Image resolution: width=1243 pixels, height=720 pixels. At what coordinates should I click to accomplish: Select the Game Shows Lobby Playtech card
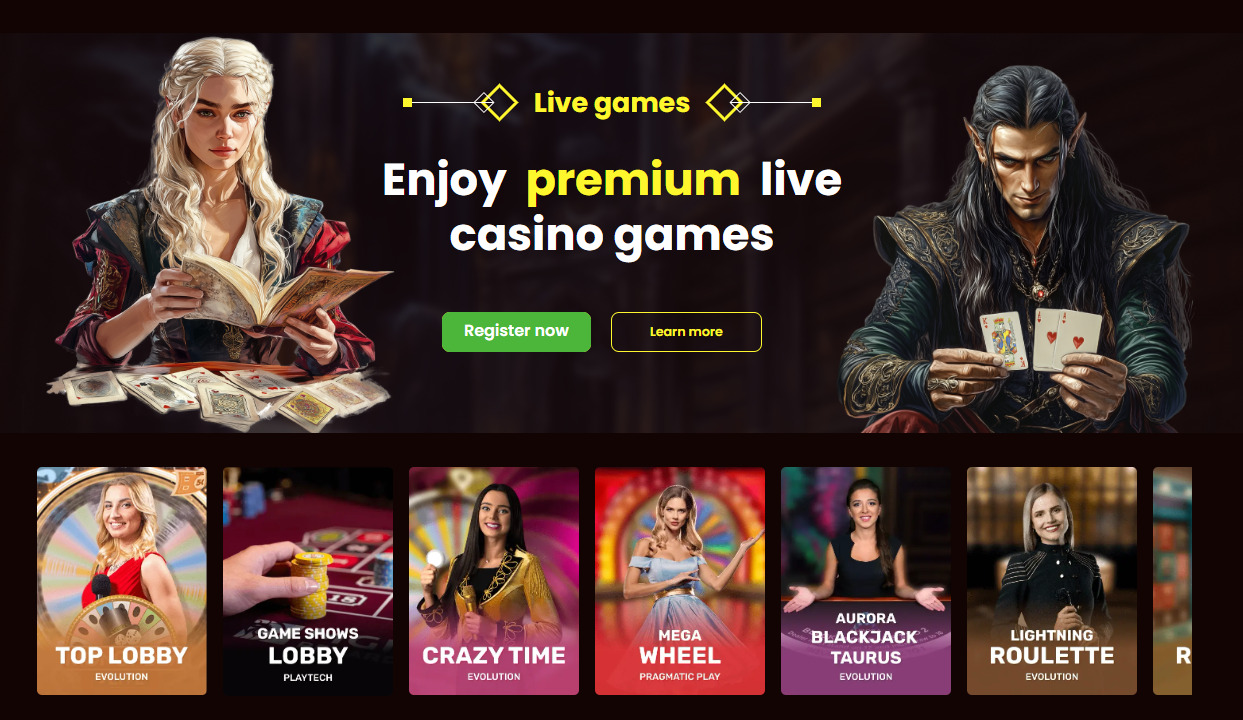click(x=308, y=581)
